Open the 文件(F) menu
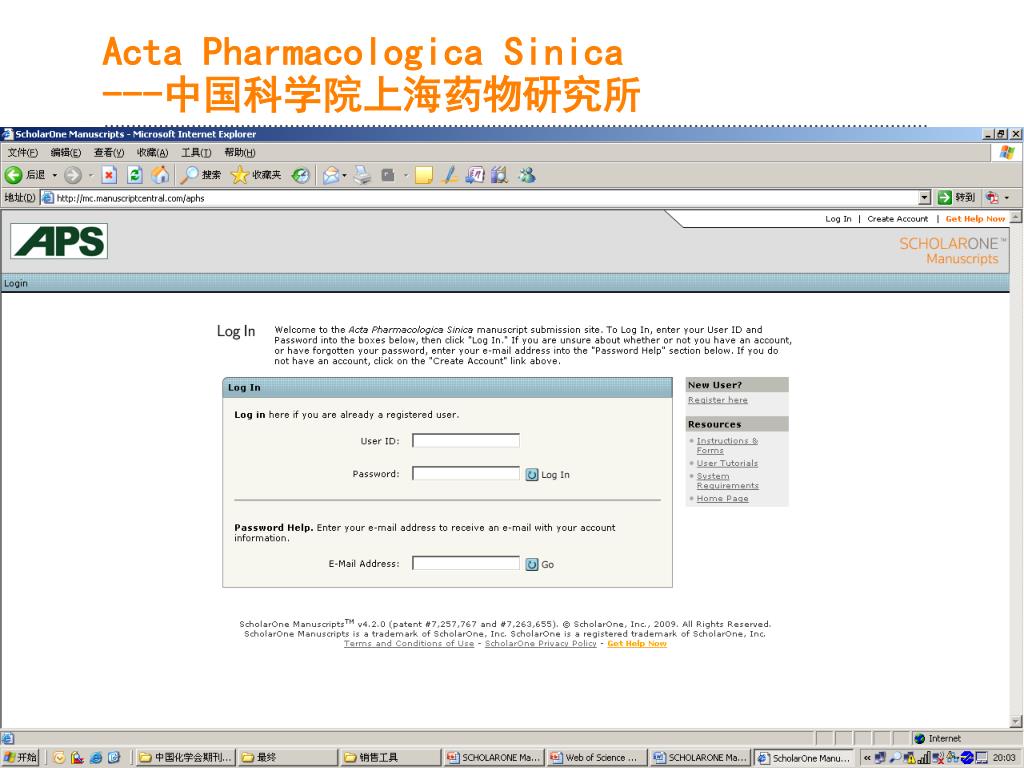This screenshot has height=768, width=1024. 23,153
